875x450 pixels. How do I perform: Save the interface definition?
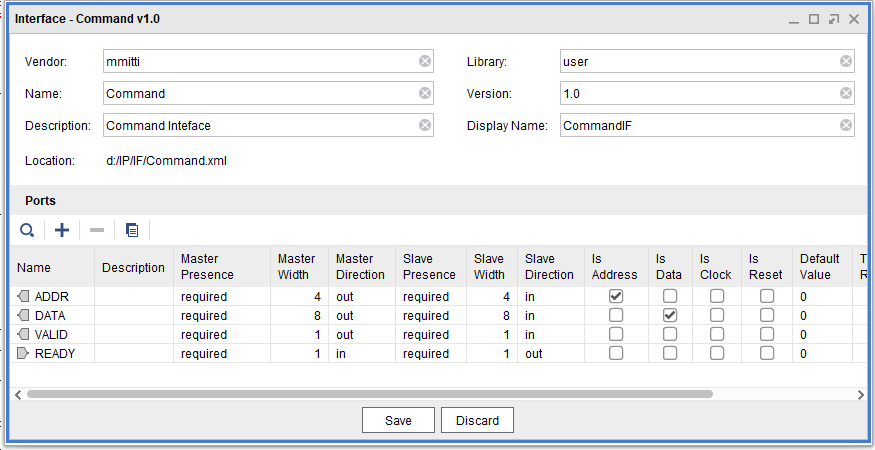point(398,420)
